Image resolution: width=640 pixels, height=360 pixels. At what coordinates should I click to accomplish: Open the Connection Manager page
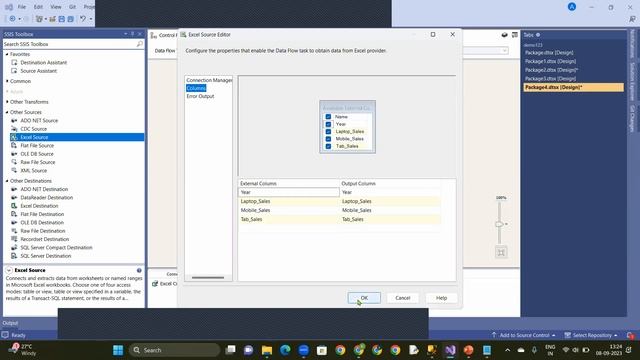pos(209,80)
